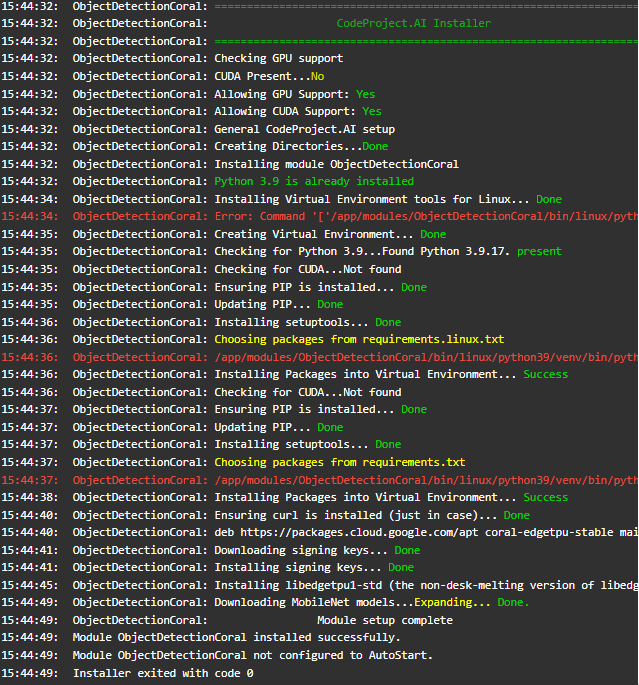Screen dimensions: 639x685
Task: Click the 'deb https://packages.cloud.google.com/apt' line
Action: [319, 533]
